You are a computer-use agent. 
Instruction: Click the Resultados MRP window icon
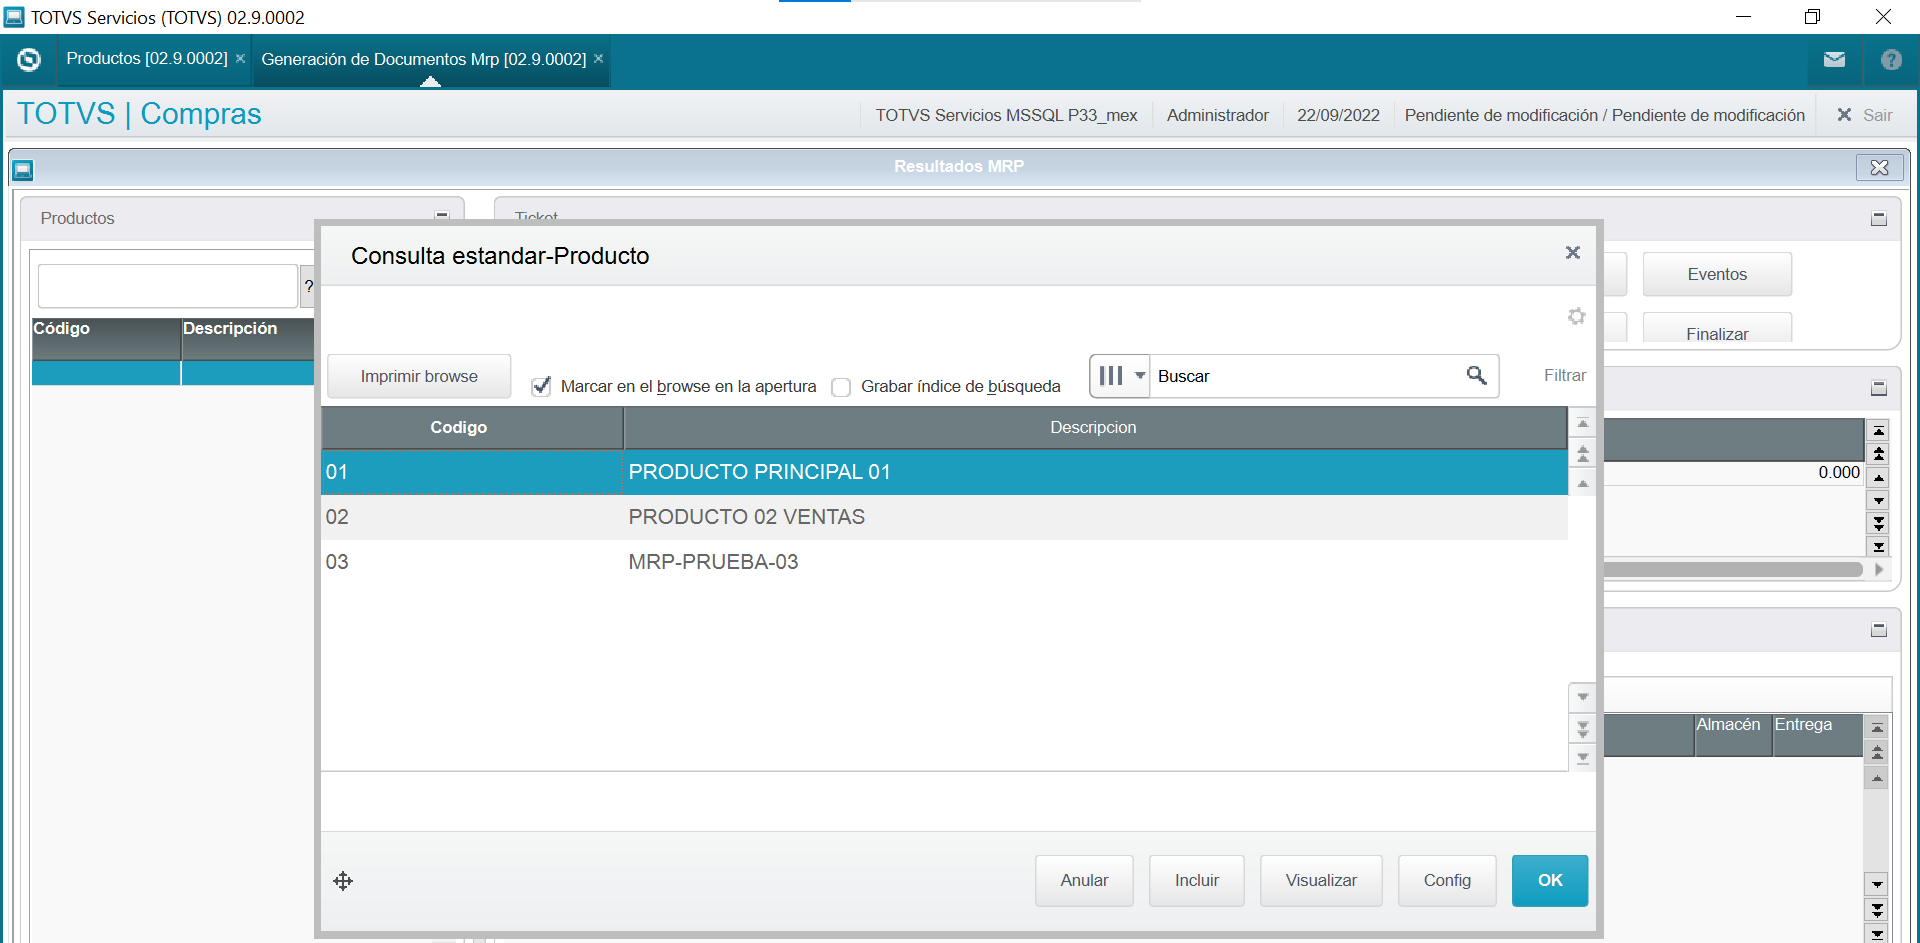point(23,170)
